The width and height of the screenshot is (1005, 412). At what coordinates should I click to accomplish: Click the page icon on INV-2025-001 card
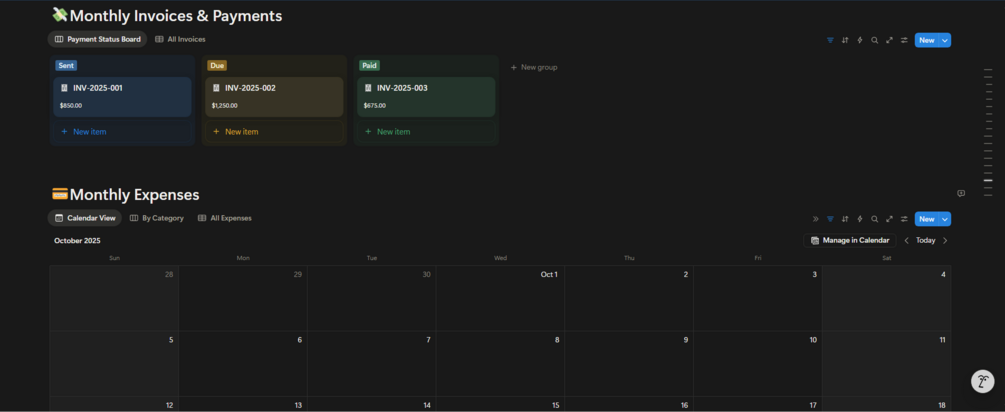(64, 88)
